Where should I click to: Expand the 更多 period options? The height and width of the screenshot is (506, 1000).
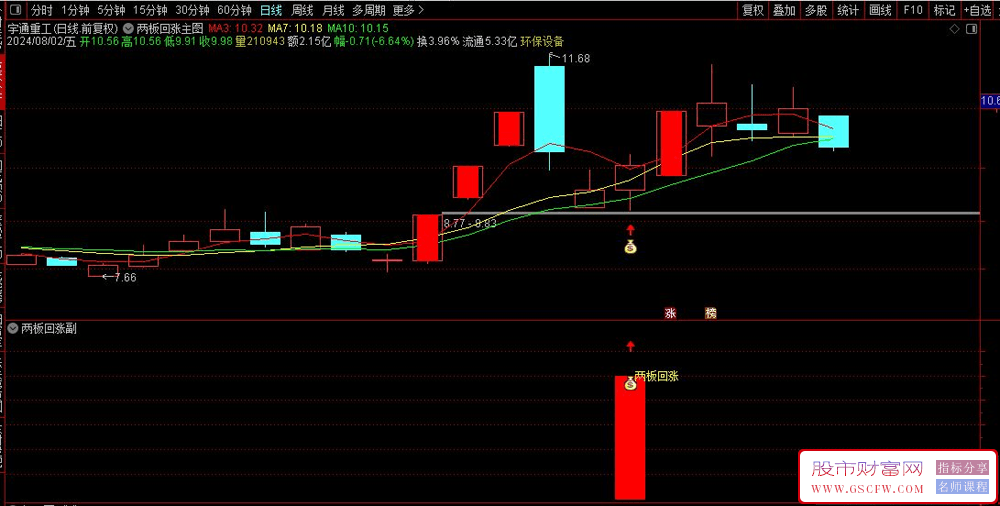click(x=409, y=10)
